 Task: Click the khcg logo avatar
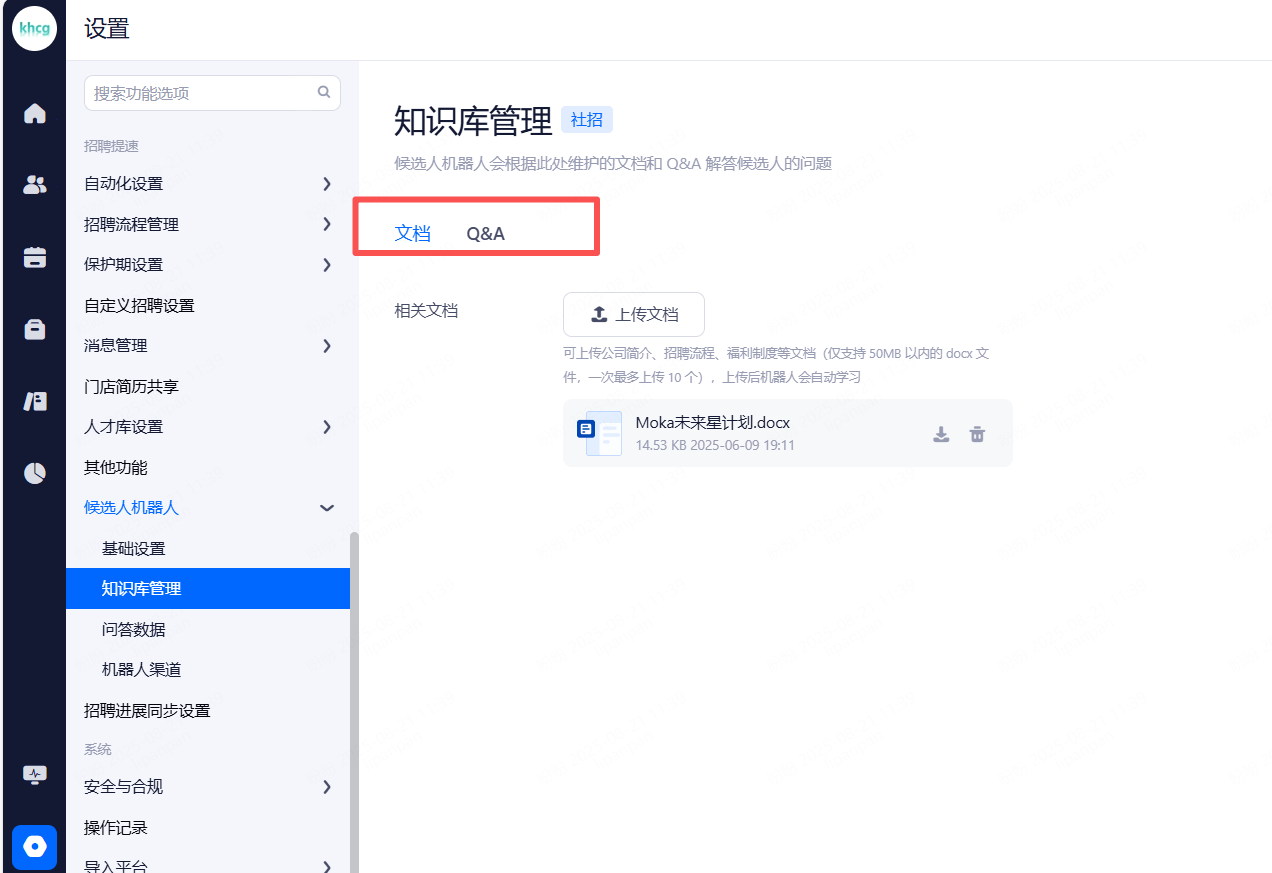[x=35, y=29]
